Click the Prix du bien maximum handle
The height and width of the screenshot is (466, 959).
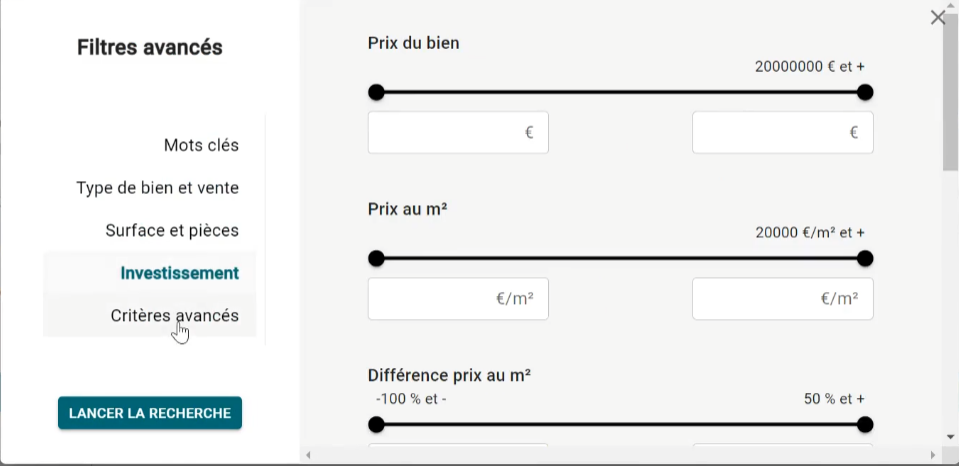point(865,93)
